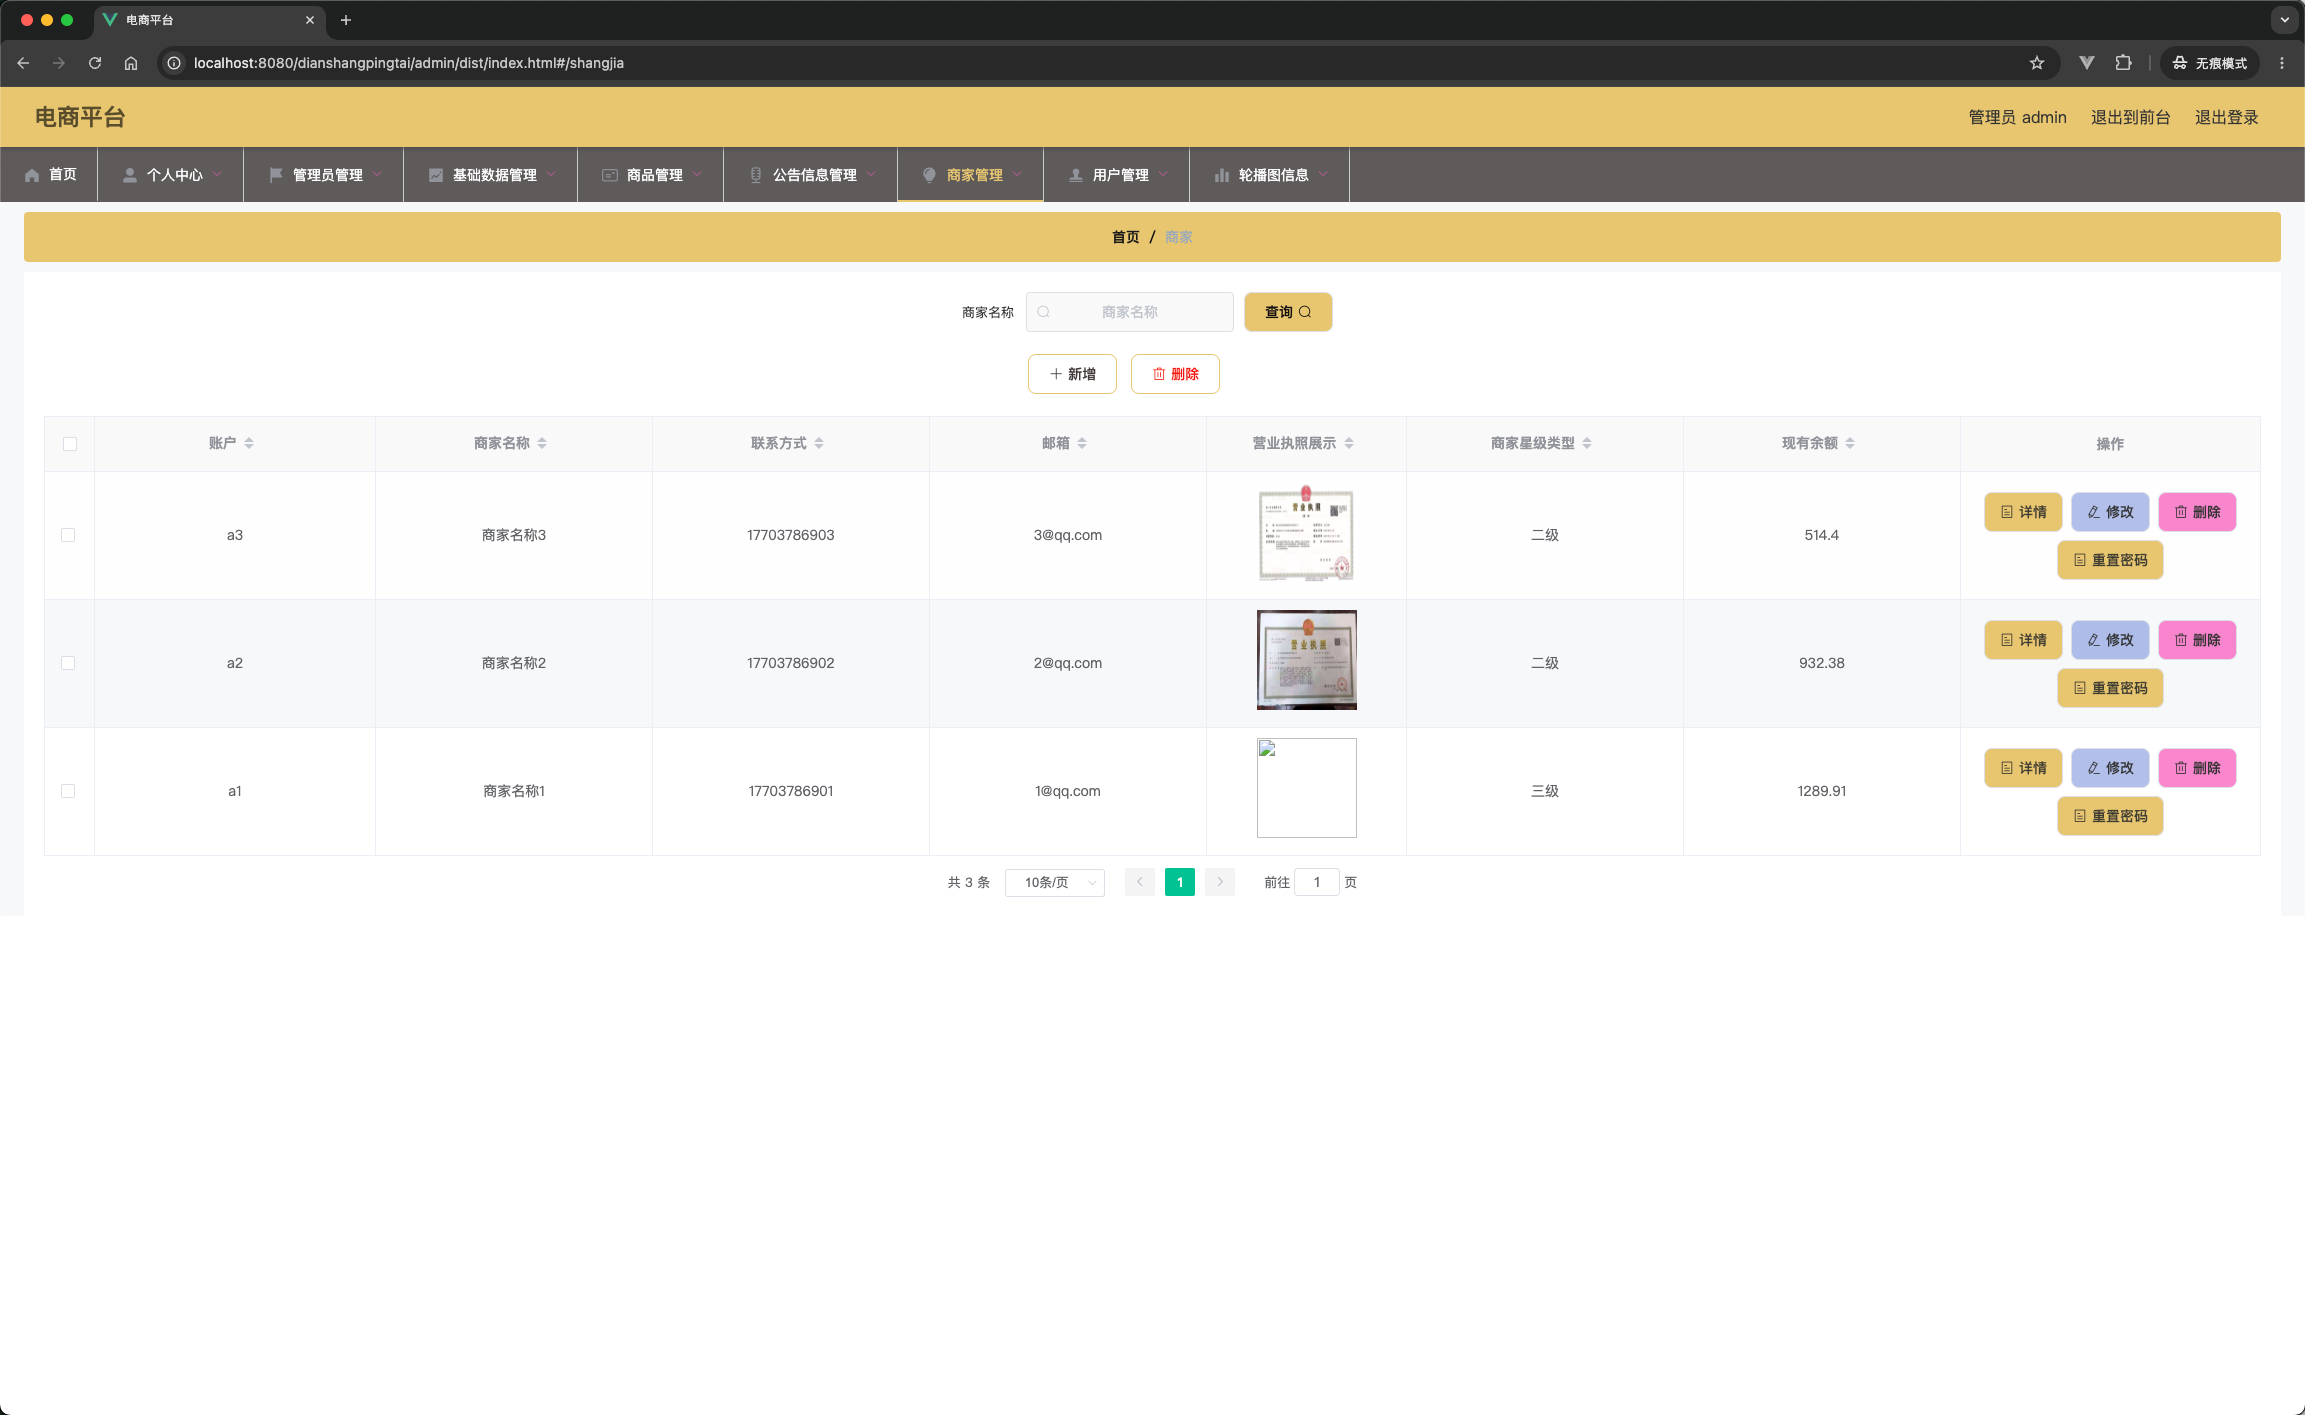Viewport: 2305px width, 1415px height.
Task: Click the 前往 page number input
Action: pos(1317,882)
